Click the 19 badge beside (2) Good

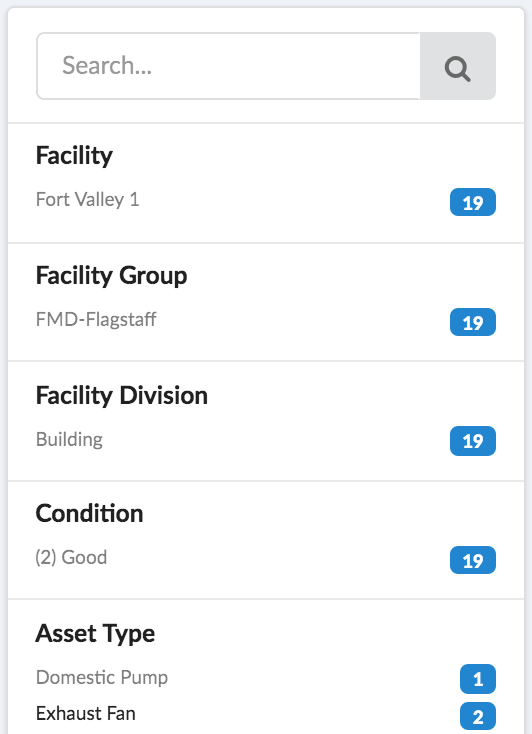[x=473, y=560]
